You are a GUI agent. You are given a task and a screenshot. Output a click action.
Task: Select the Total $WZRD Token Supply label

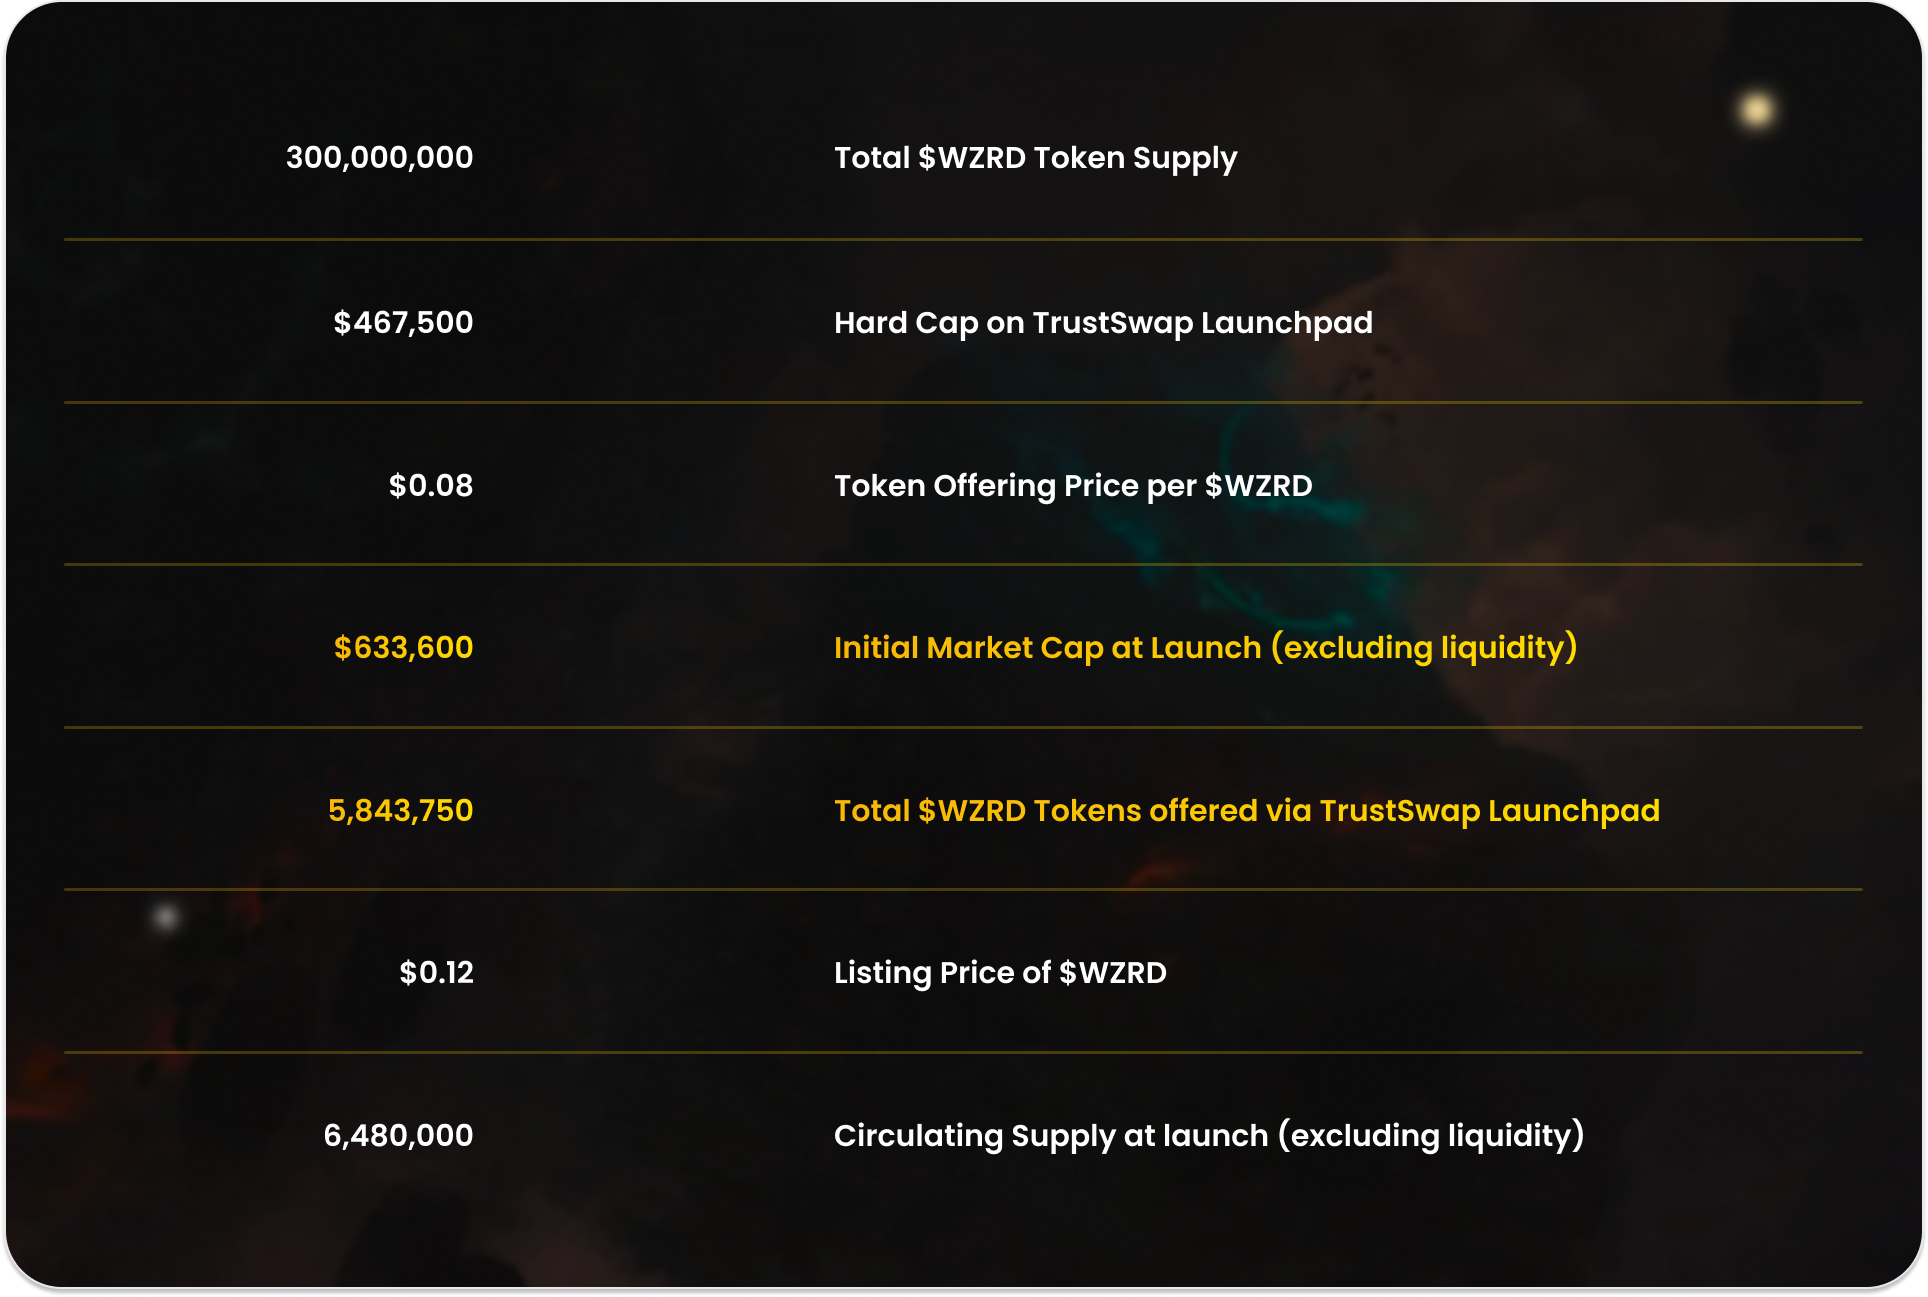tap(1036, 158)
